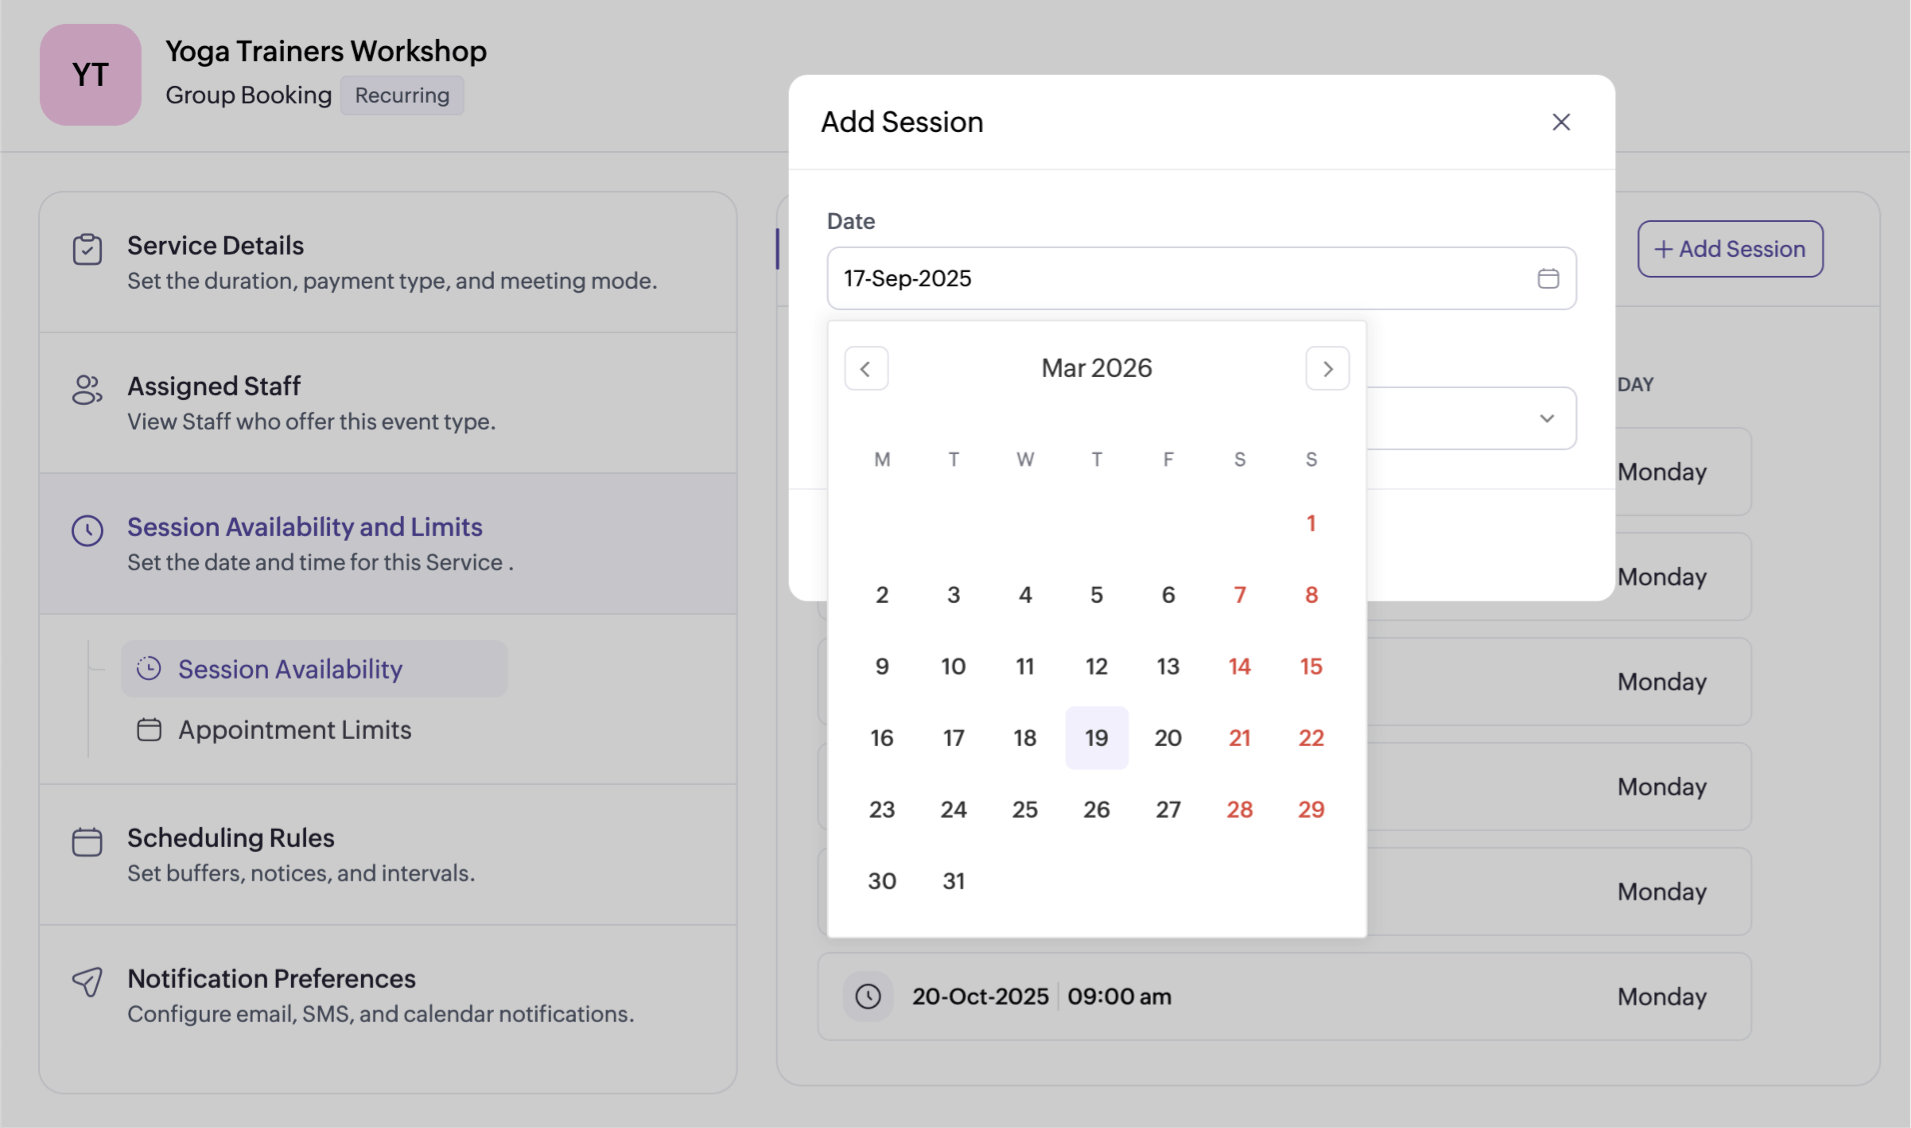1911x1128 pixels.
Task: Go to the previous month in the calendar
Action: tap(866, 368)
